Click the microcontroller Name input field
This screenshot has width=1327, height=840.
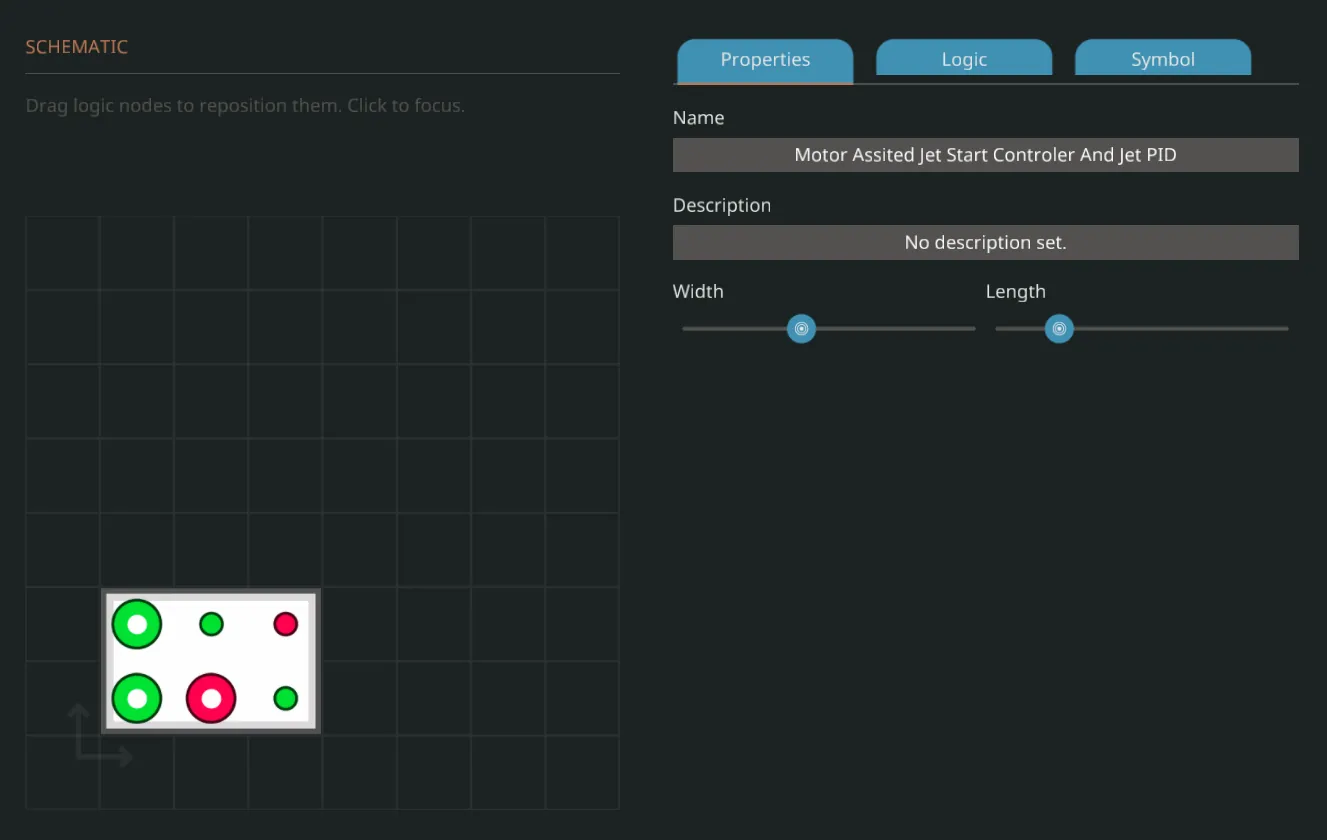[985, 155]
